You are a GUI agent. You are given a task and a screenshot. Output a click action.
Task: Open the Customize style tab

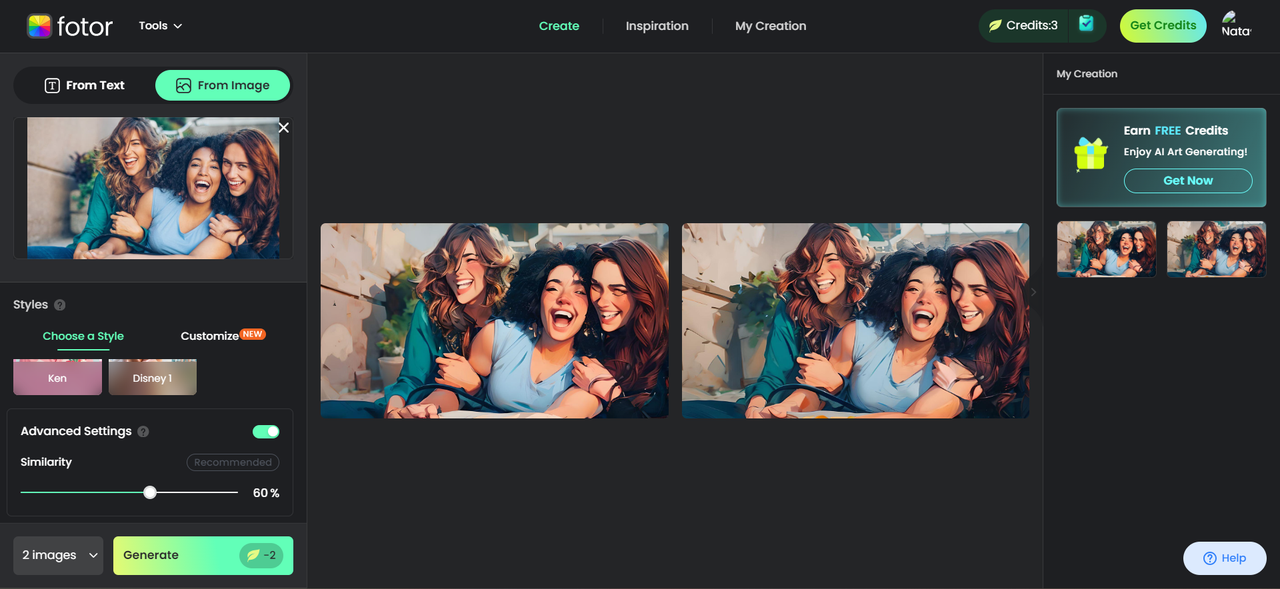coord(222,336)
